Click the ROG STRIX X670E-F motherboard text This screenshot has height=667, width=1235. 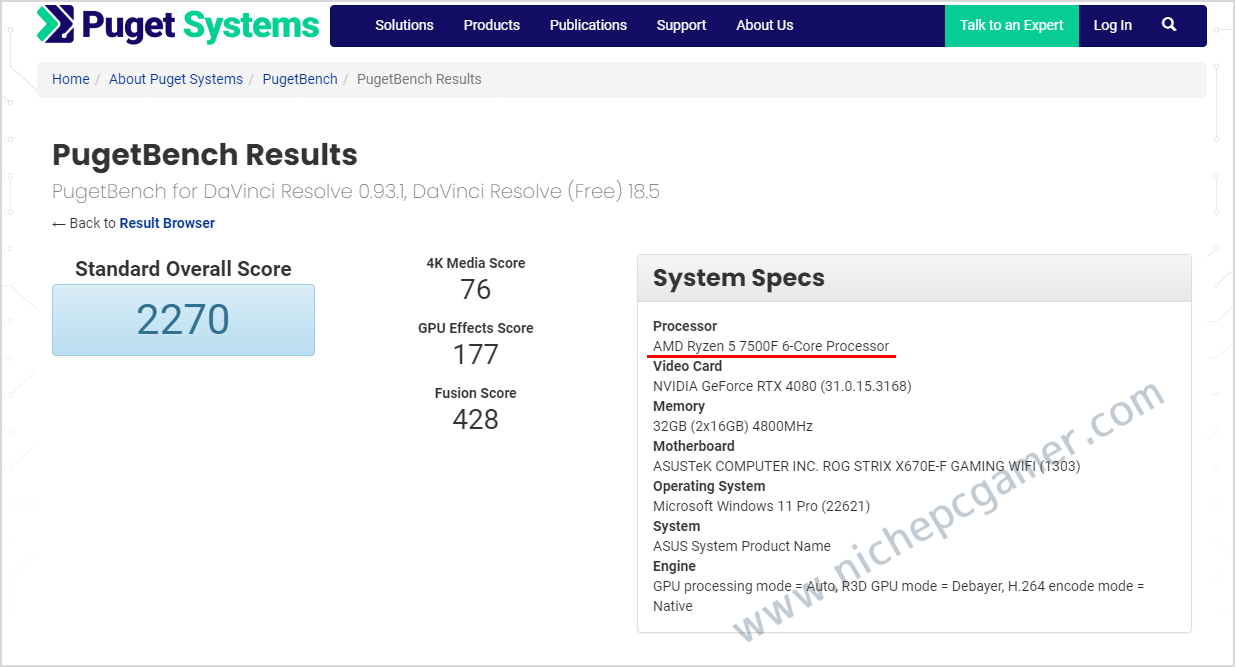click(x=867, y=466)
